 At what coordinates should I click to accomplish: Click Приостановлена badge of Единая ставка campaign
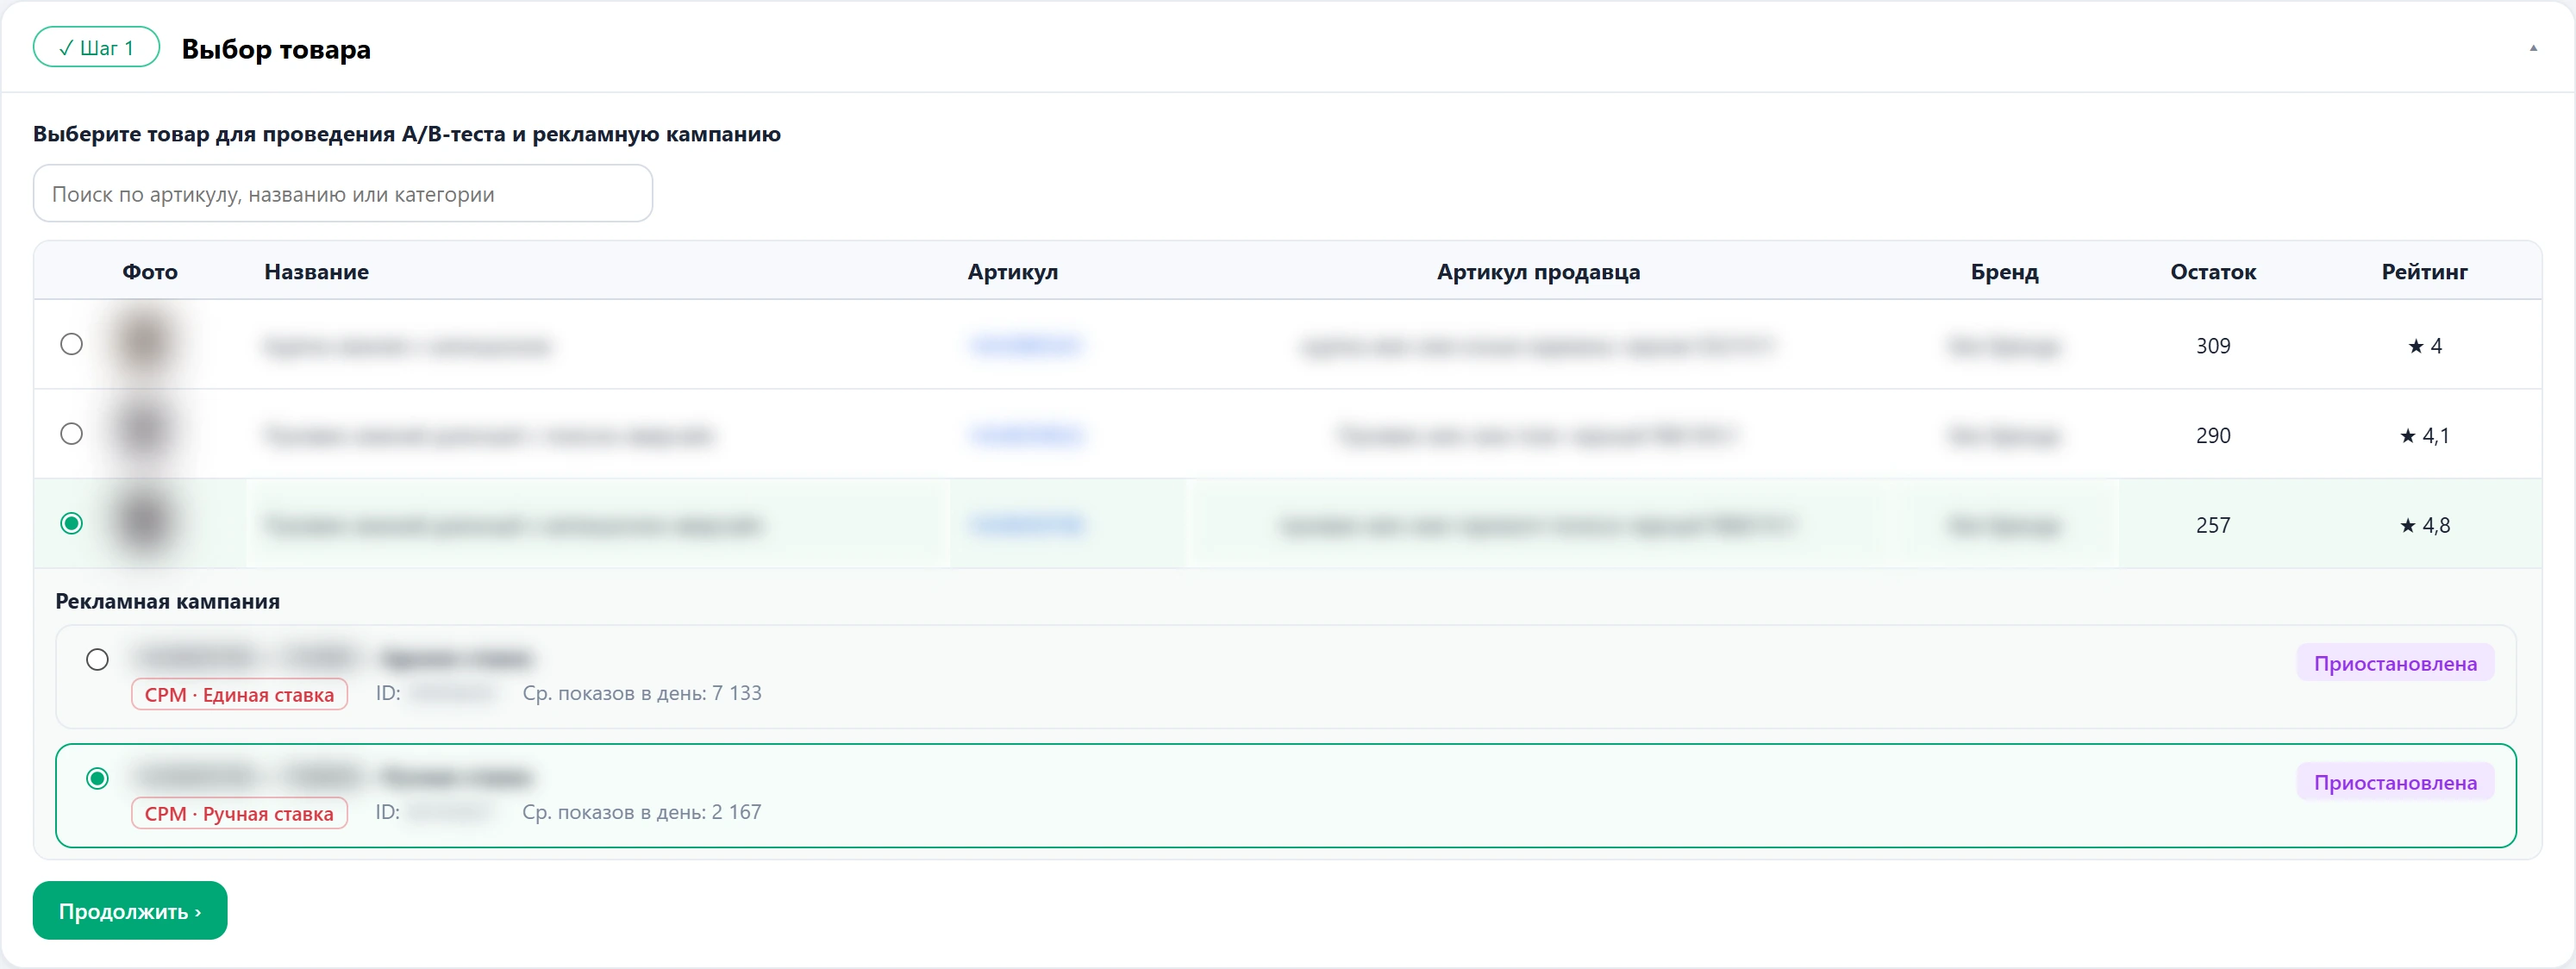tap(2395, 664)
